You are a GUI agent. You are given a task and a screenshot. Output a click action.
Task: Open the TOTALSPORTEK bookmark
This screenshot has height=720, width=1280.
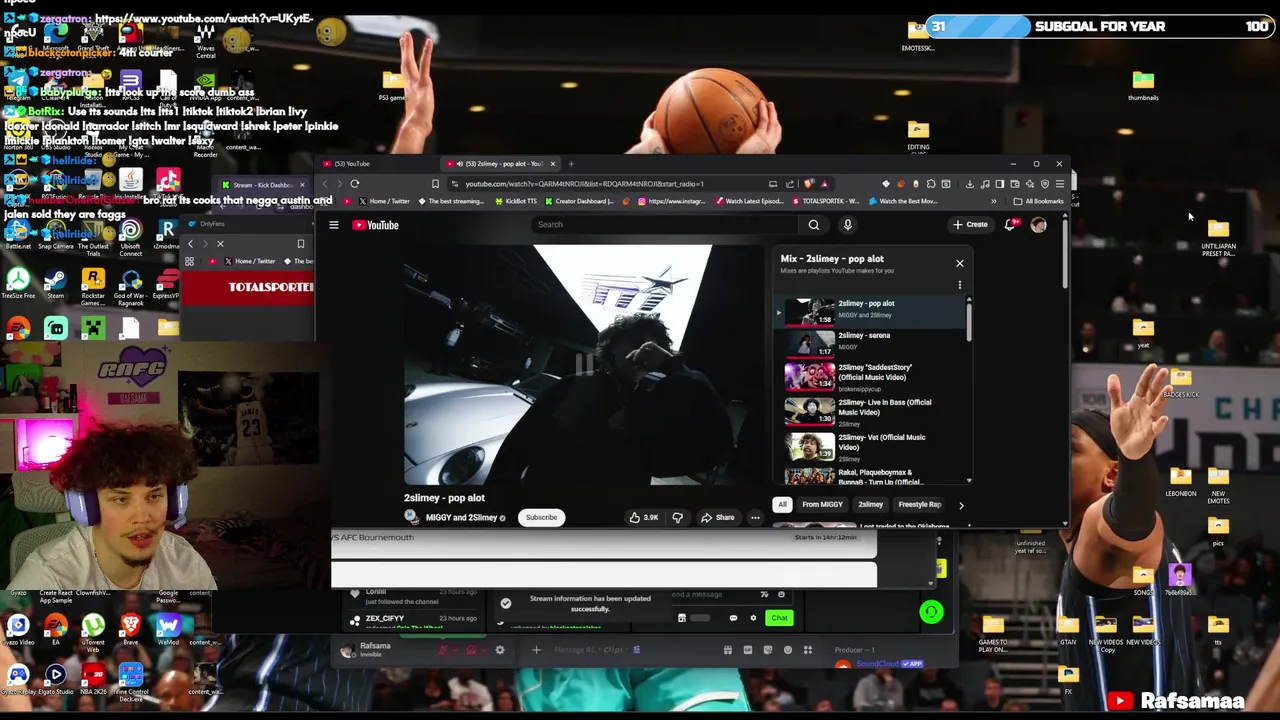coord(826,201)
